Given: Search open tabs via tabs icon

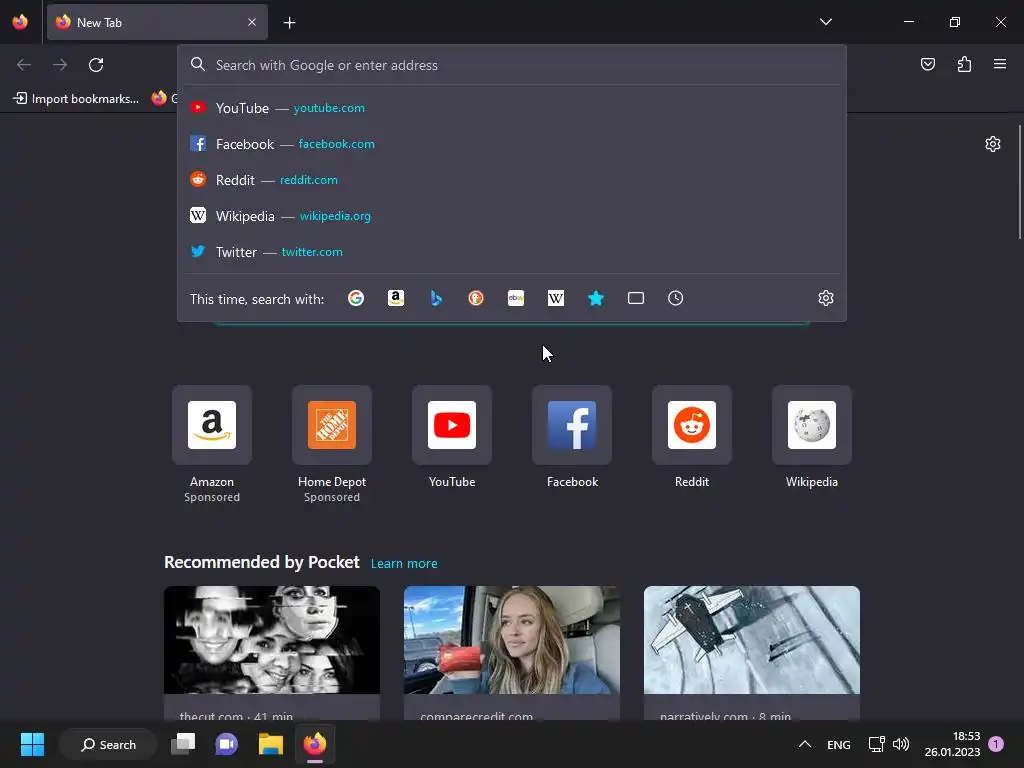Looking at the screenshot, I should [x=636, y=298].
